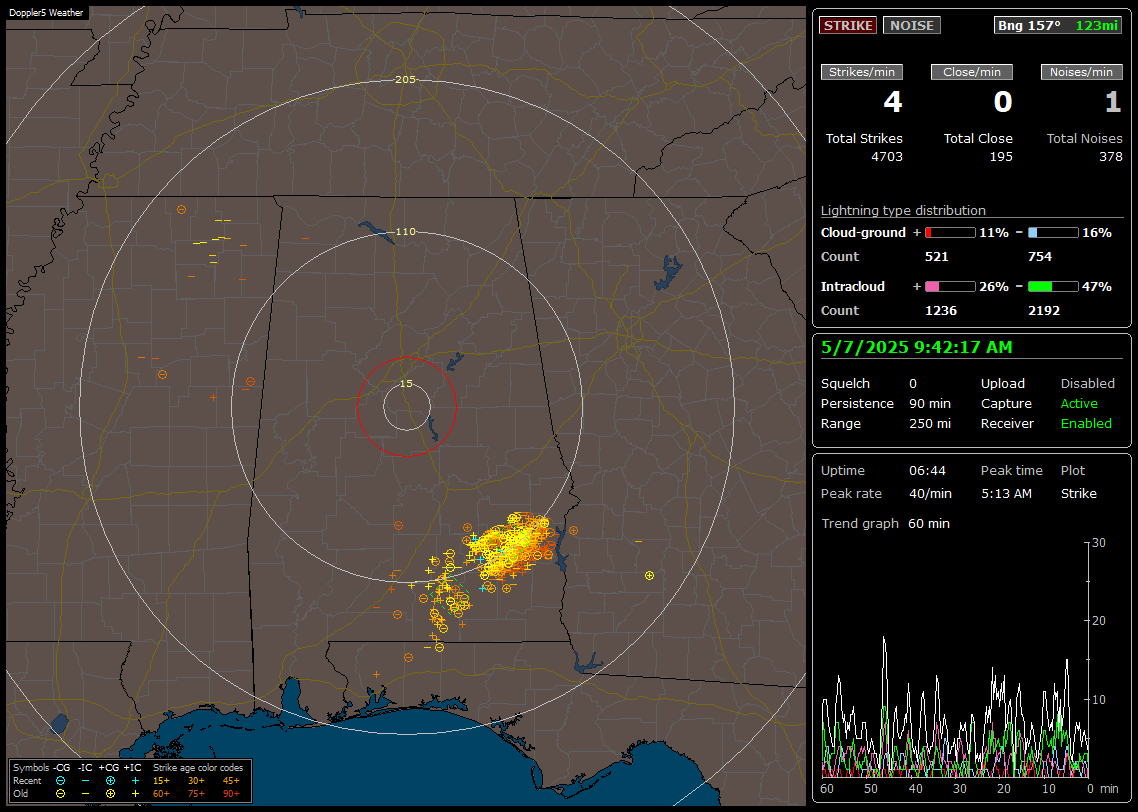Click the Strikes/min label box
1138x812 pixels.
coord(861,72)
